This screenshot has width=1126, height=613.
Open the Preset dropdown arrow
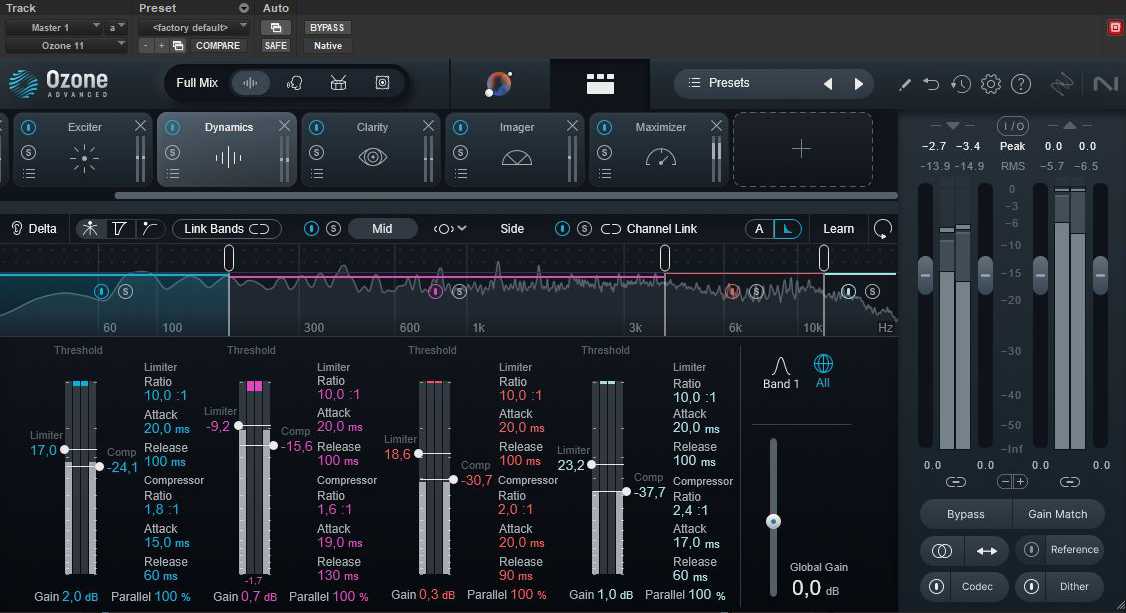(244, 8)
